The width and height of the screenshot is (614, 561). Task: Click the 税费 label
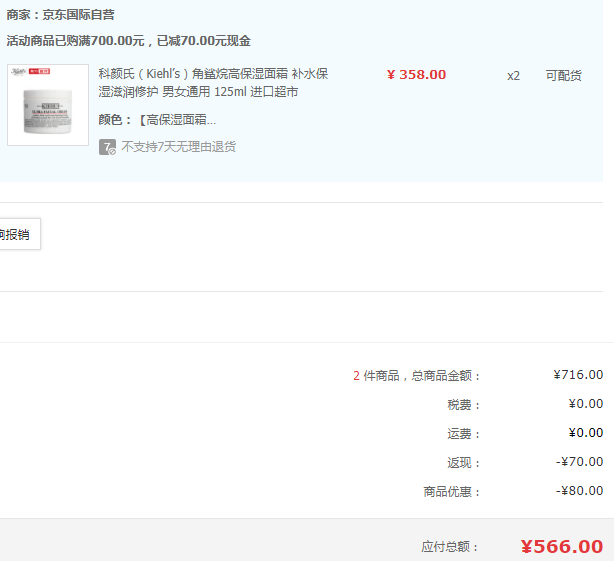pos(463,404)
